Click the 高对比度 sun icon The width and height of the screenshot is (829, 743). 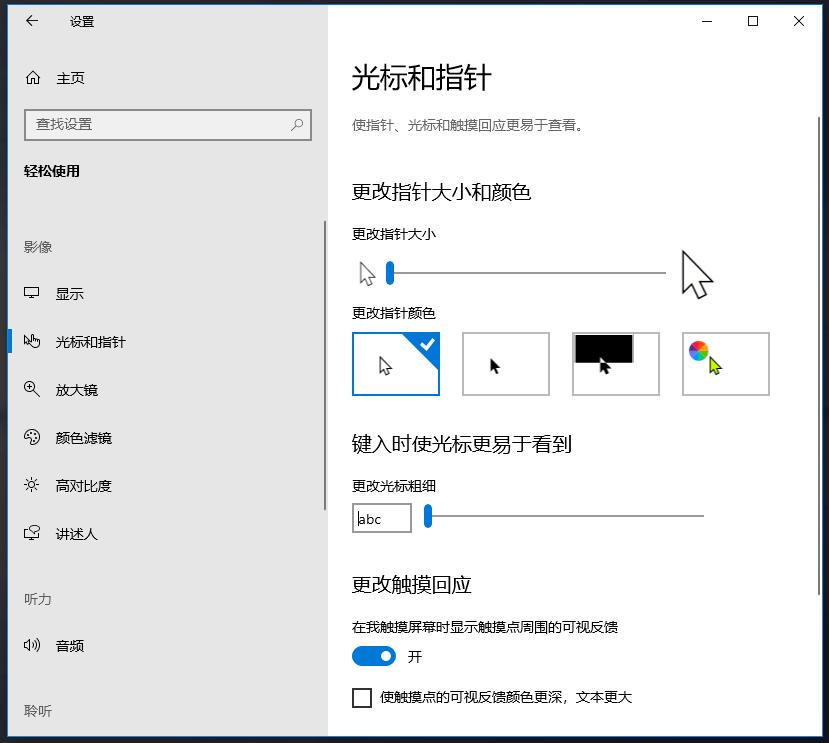pos(32,486)
